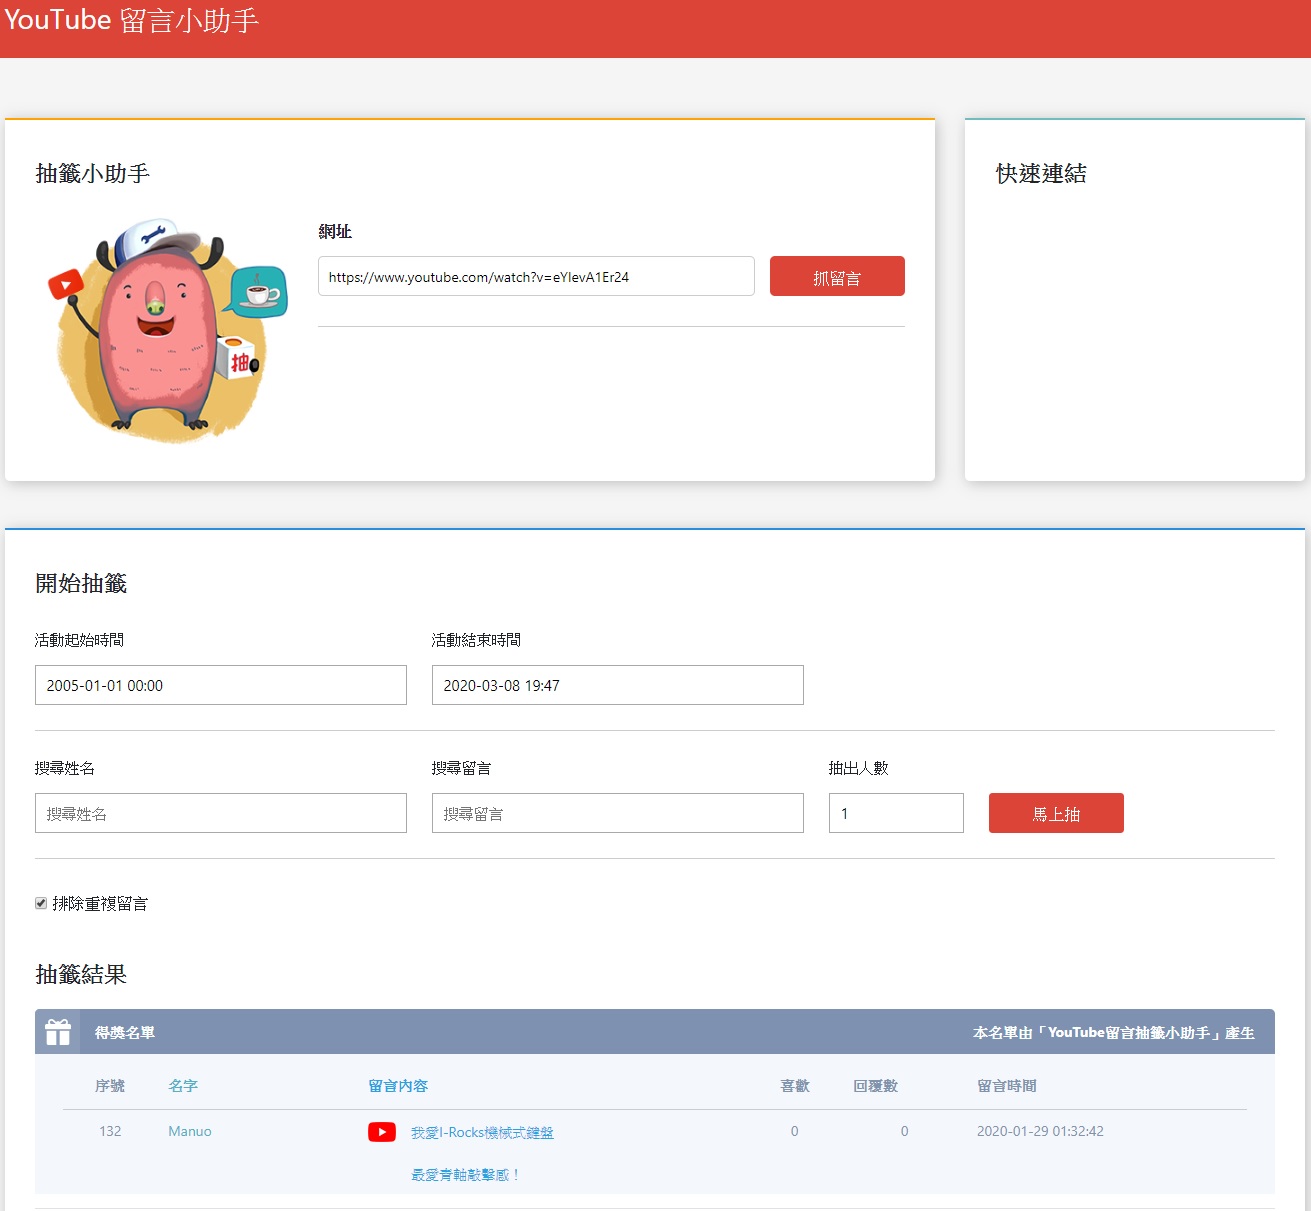The height and width of the screenshot is (1211, 1311).
Task: Click the 喜歡 column header
Action: pyautogui.click(x=795, y=1085)
